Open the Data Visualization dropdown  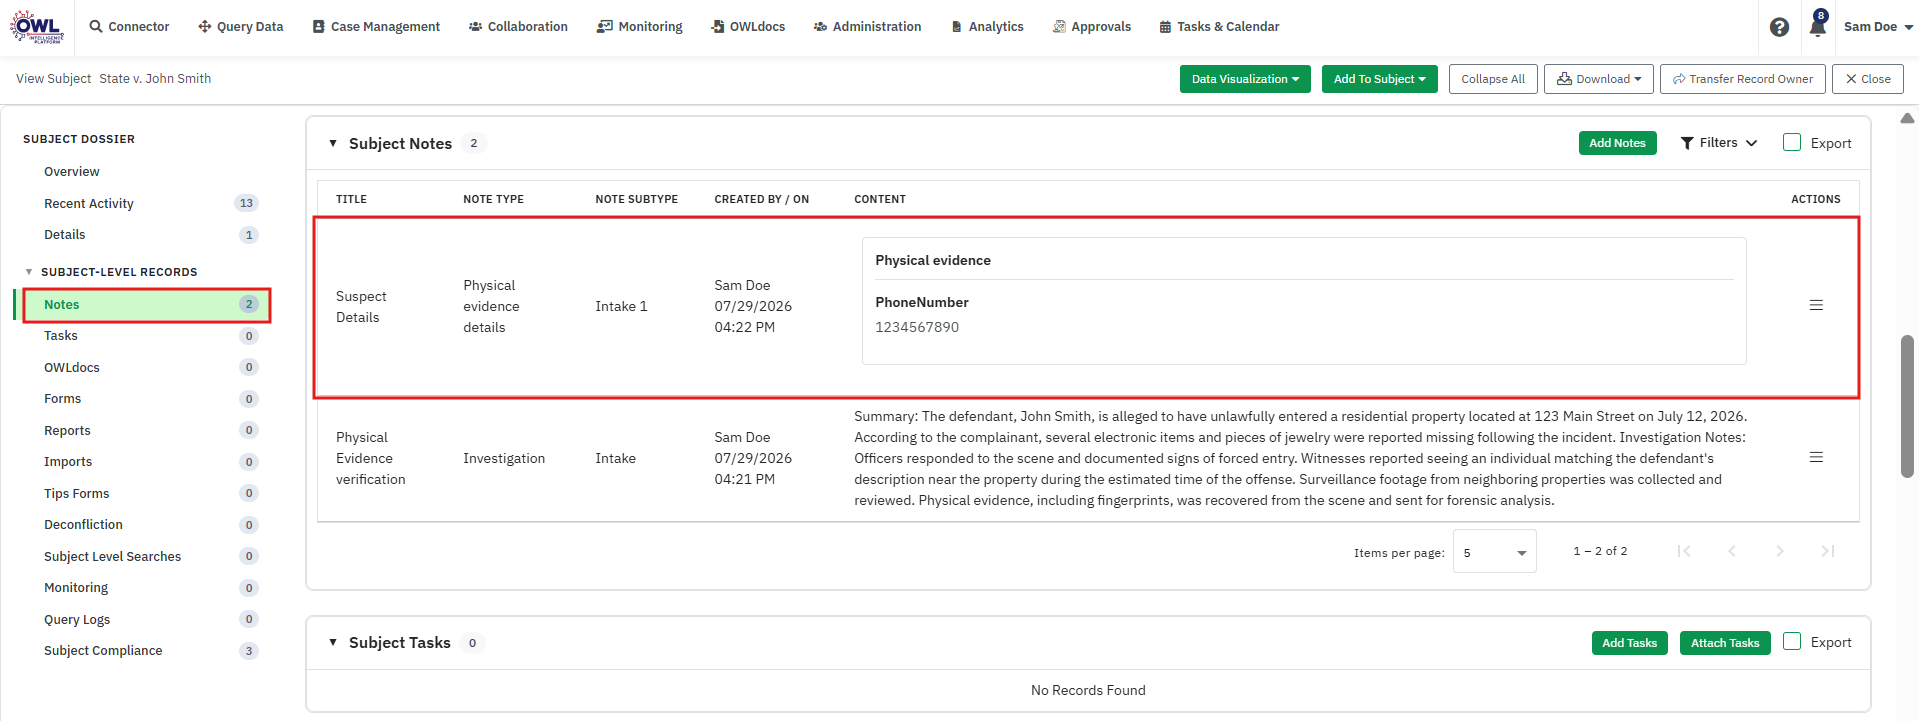1245,79
